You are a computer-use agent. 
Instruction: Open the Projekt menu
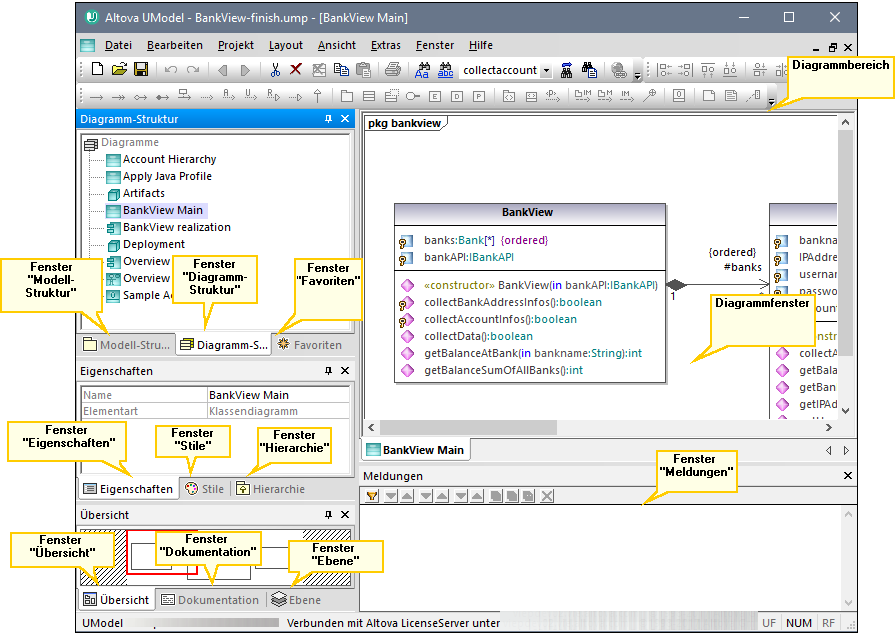click(x=236, y=45)
